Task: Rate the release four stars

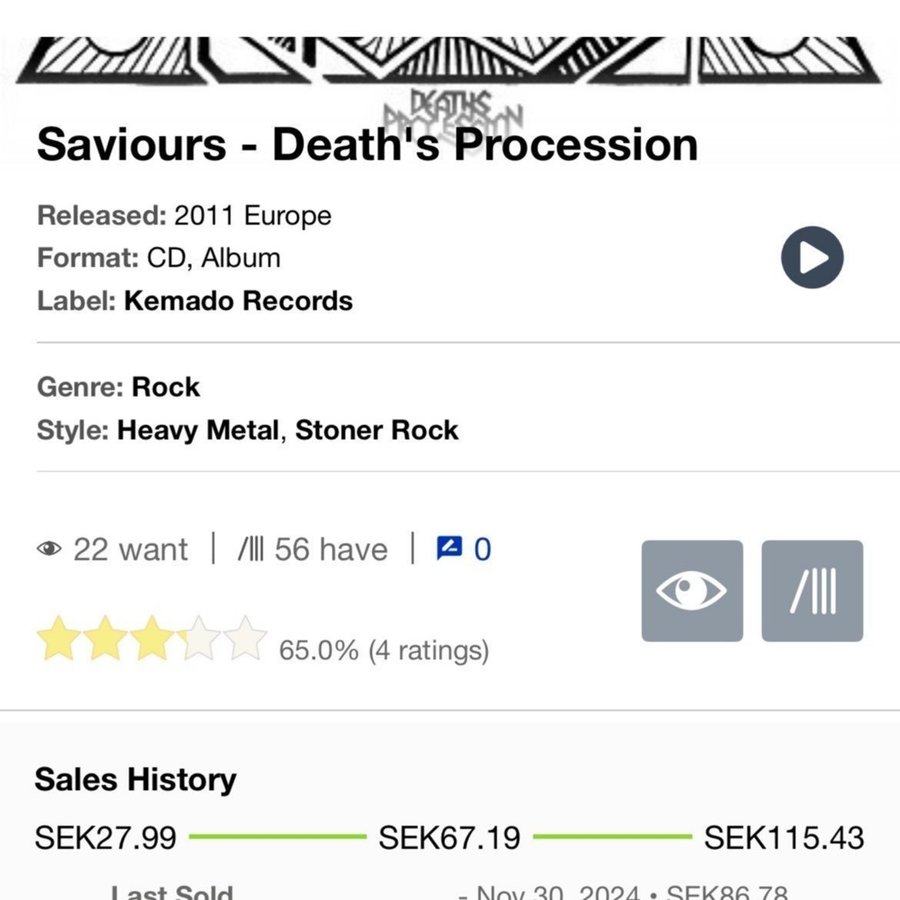Action: (x=199, y=639)
